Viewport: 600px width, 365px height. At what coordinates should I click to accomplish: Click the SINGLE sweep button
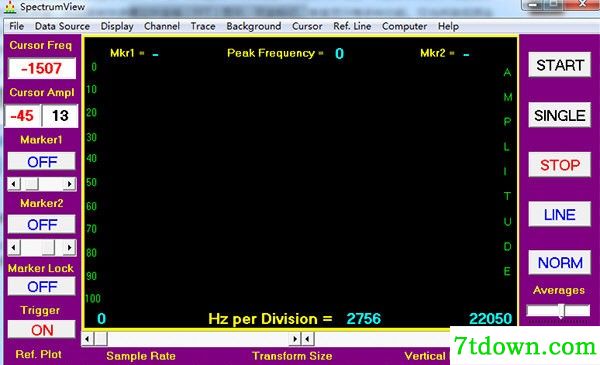point(560,115)
